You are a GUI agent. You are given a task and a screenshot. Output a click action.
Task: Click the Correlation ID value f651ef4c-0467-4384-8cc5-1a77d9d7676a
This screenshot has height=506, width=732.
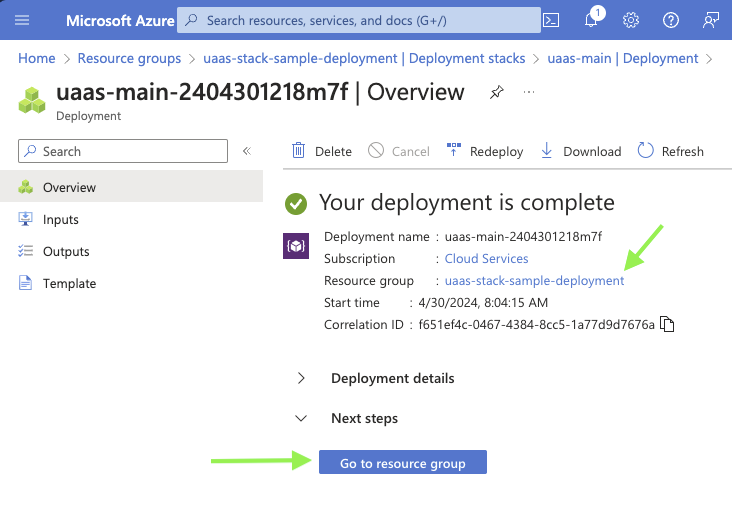tap(536, 324)
